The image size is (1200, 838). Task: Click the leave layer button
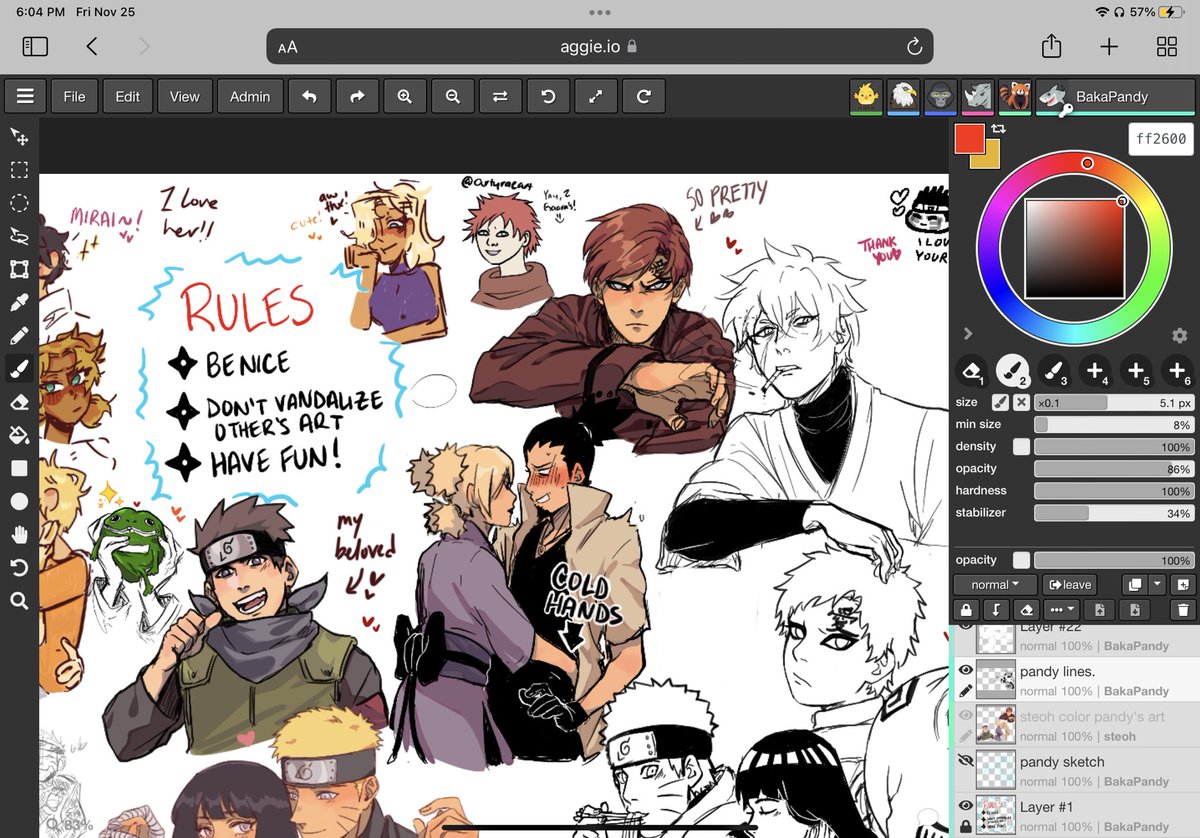1069,585
